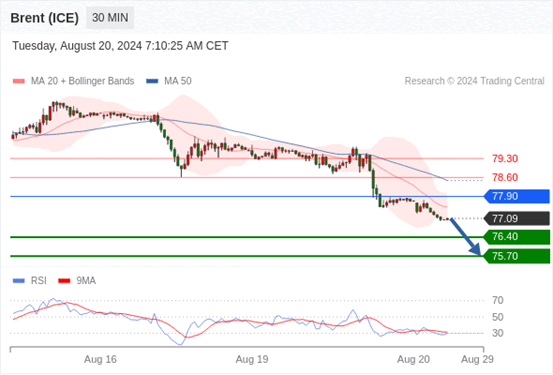553x375 pixels.
Task: Click the Aug 29 date axis label
Action: tap(477, 359)
